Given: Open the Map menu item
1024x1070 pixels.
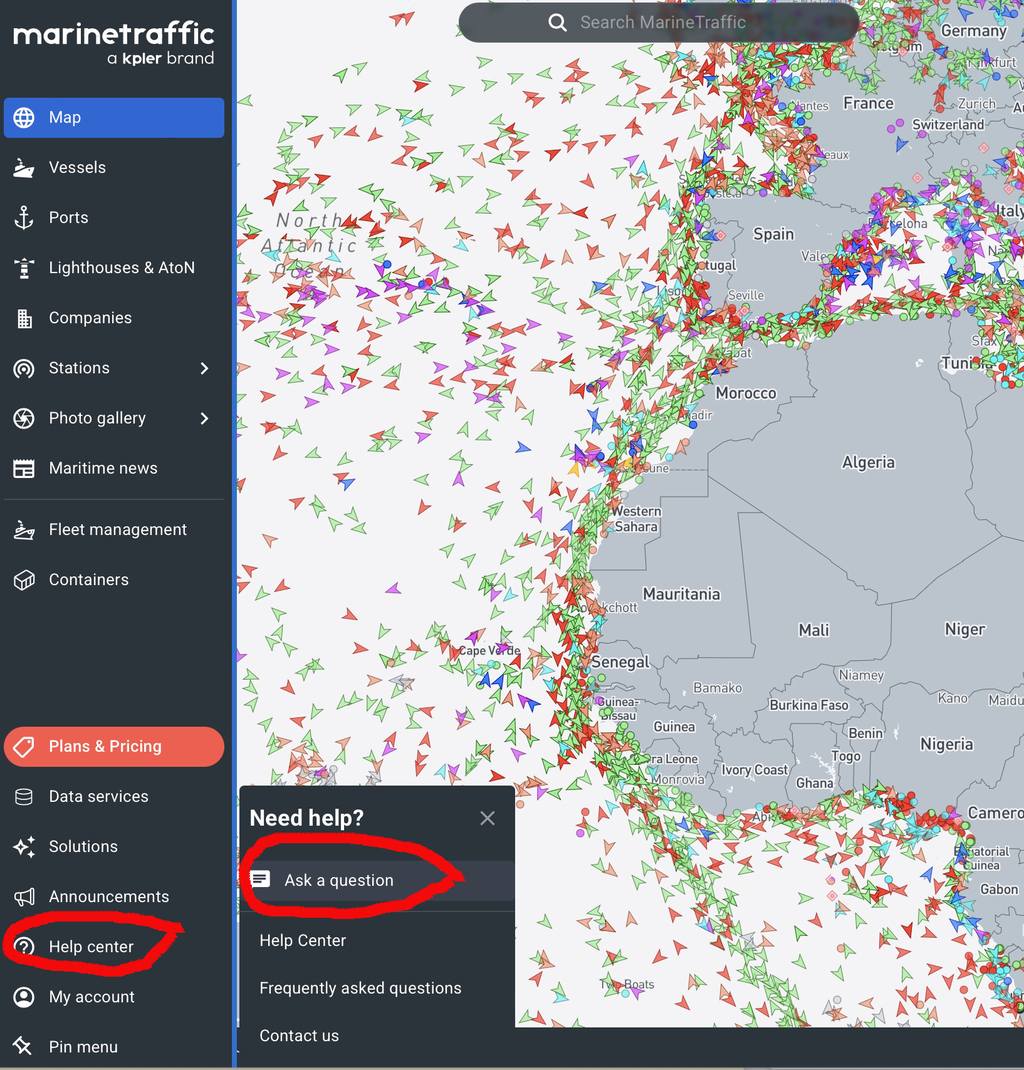Looking at the screenshot, I should (x=114, y=118).
